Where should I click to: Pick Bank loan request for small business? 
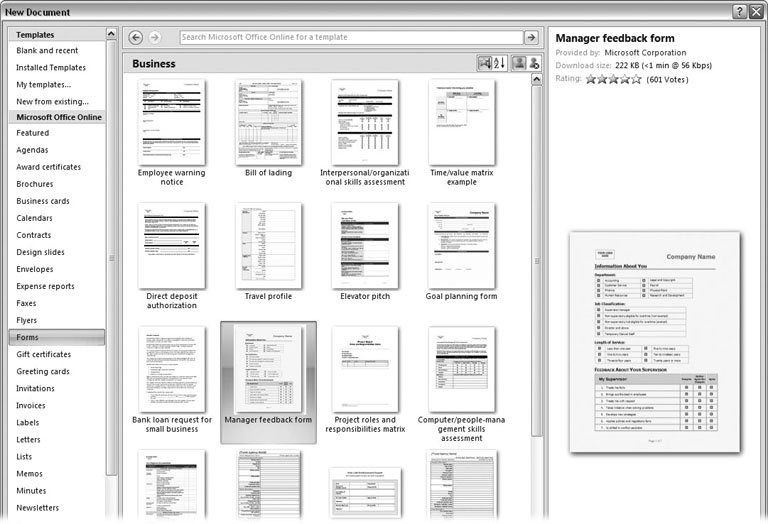click(x=171, y=380)
